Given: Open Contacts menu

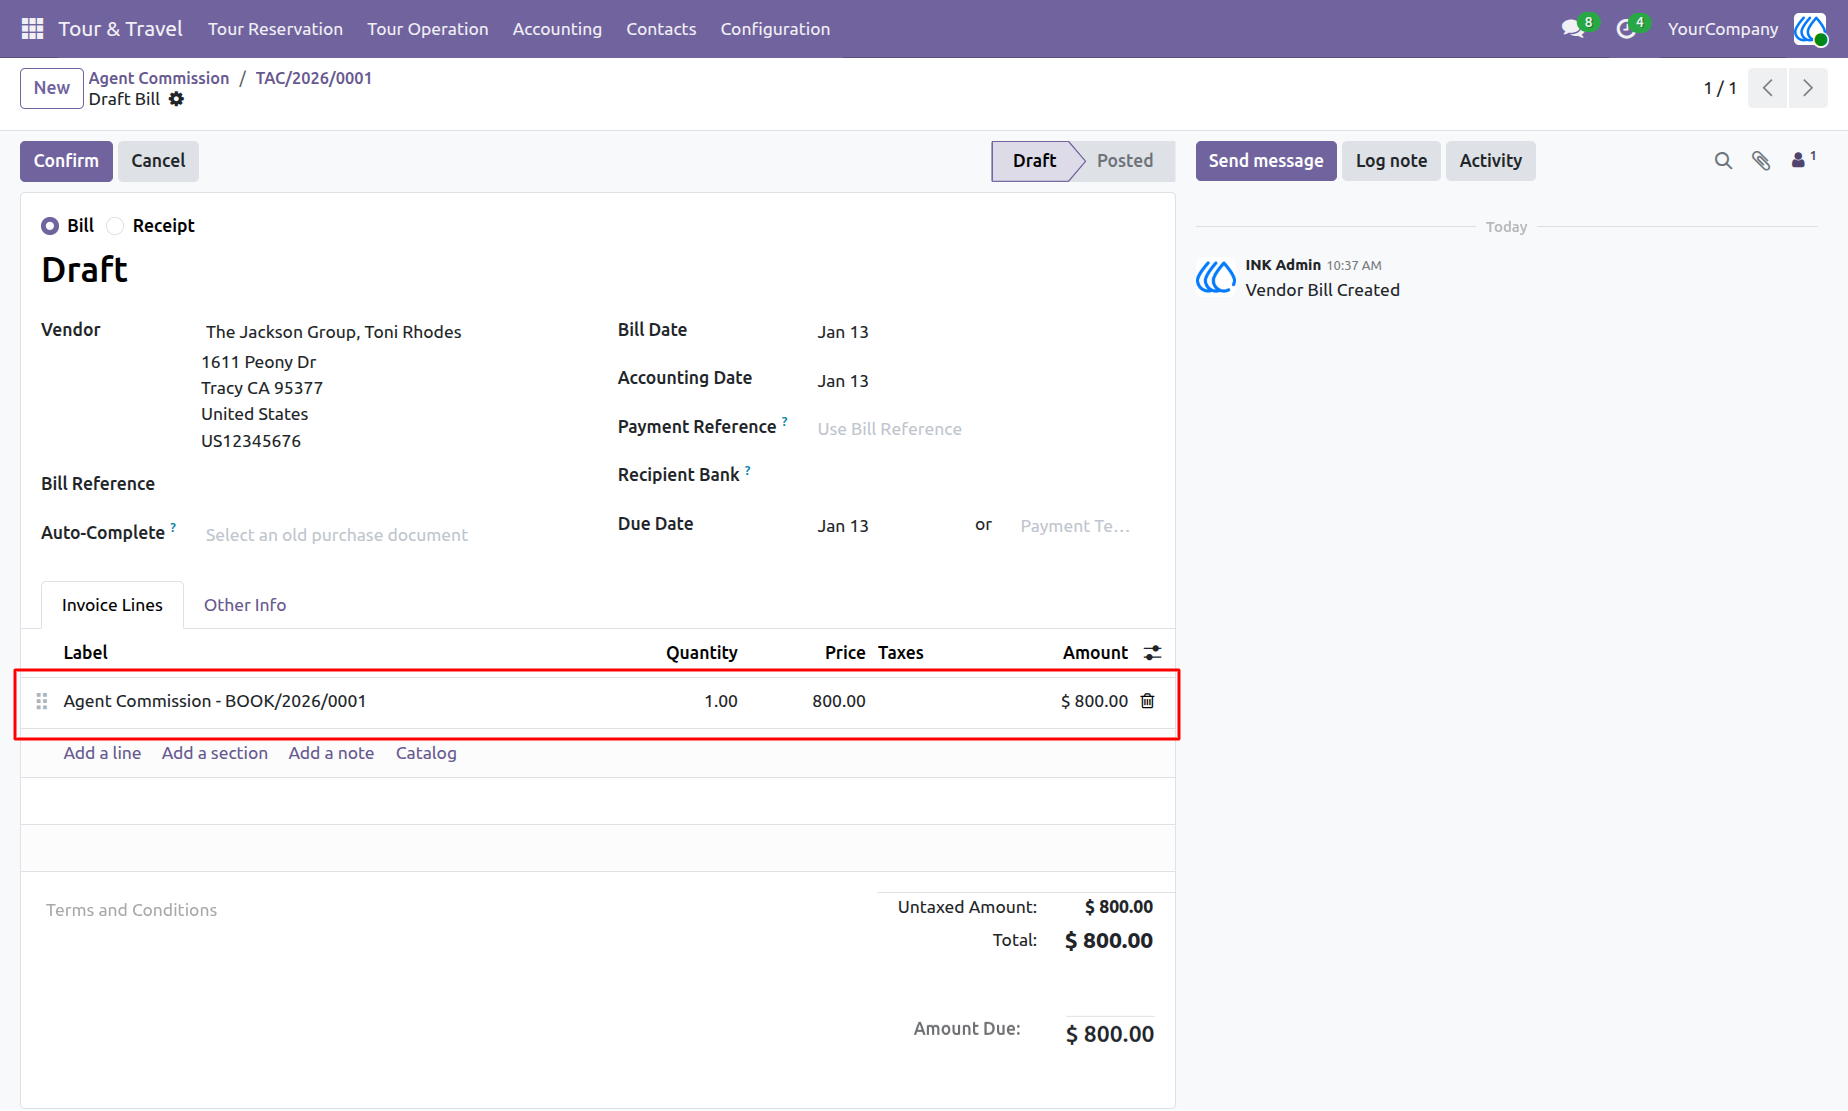Looking at the screenshot, I should 661,29.
